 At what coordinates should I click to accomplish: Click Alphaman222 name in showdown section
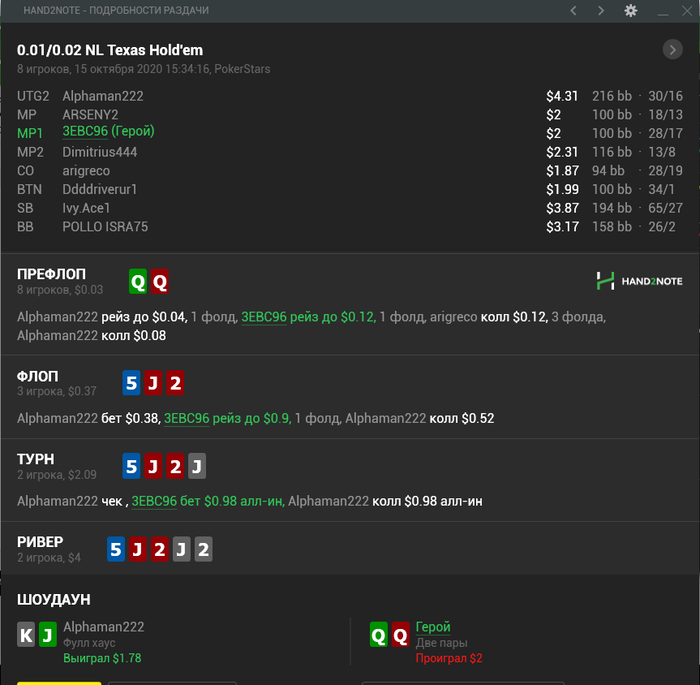click(104, 627)
